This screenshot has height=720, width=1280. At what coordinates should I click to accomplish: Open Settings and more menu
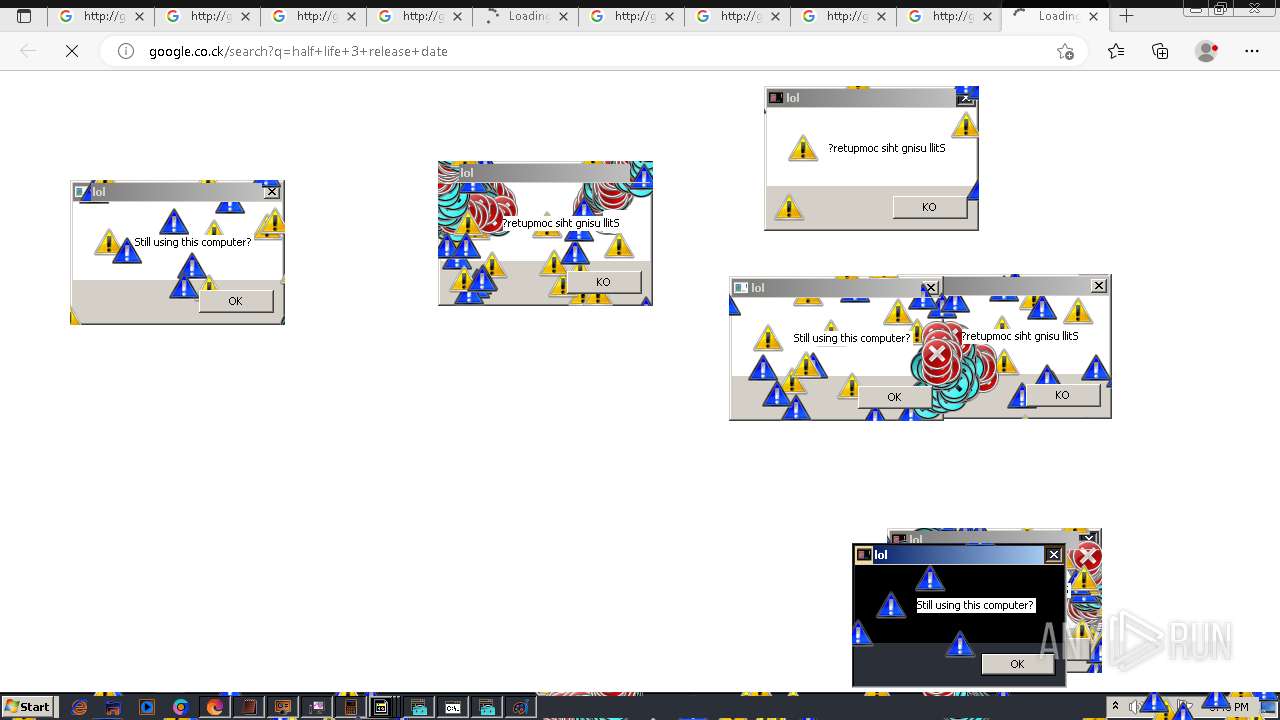(x=1252, y=51)
